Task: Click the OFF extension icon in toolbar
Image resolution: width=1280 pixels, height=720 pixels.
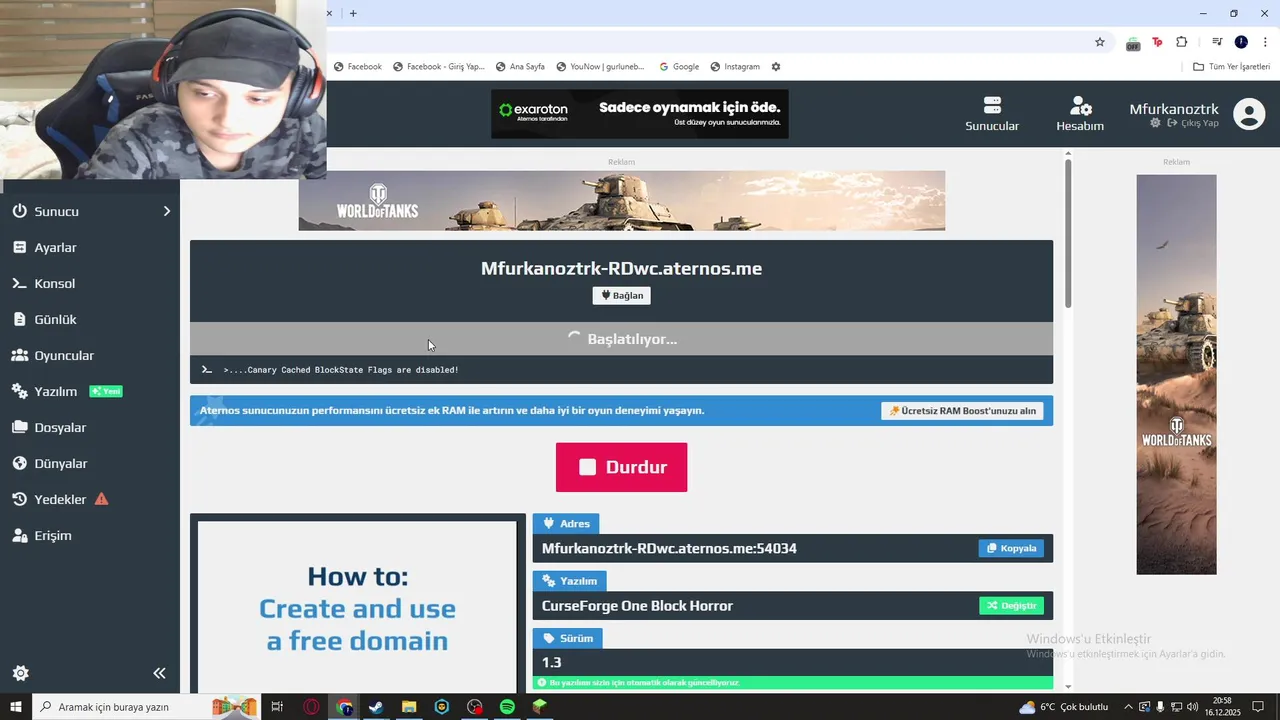Action: pyautogui.click(x=1132, y=43)
